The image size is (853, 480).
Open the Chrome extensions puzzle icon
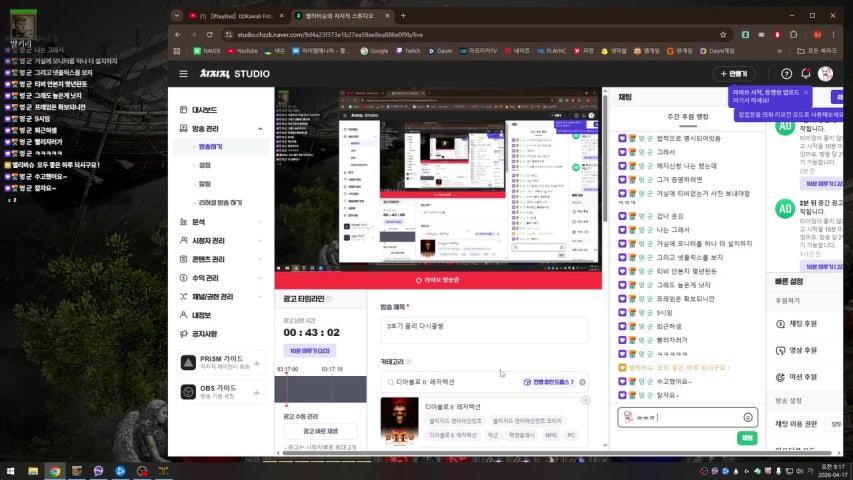coord(794,34)
